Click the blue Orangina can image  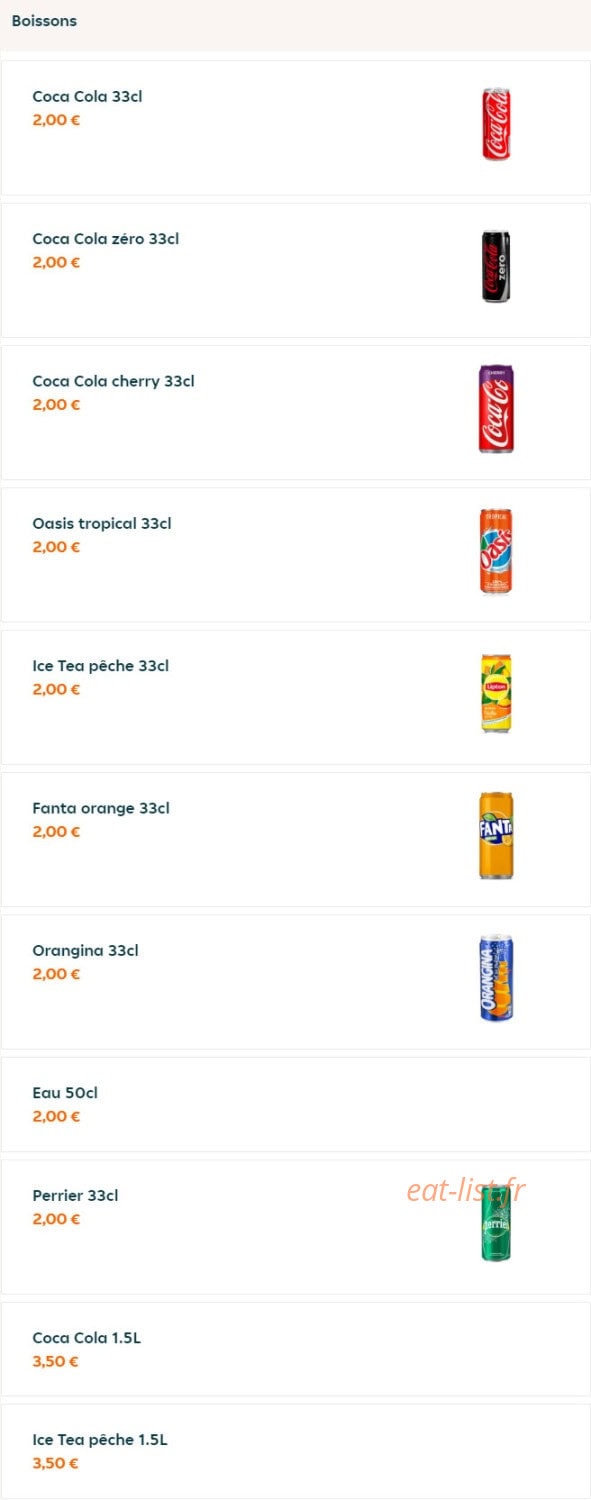pos(496,978)
